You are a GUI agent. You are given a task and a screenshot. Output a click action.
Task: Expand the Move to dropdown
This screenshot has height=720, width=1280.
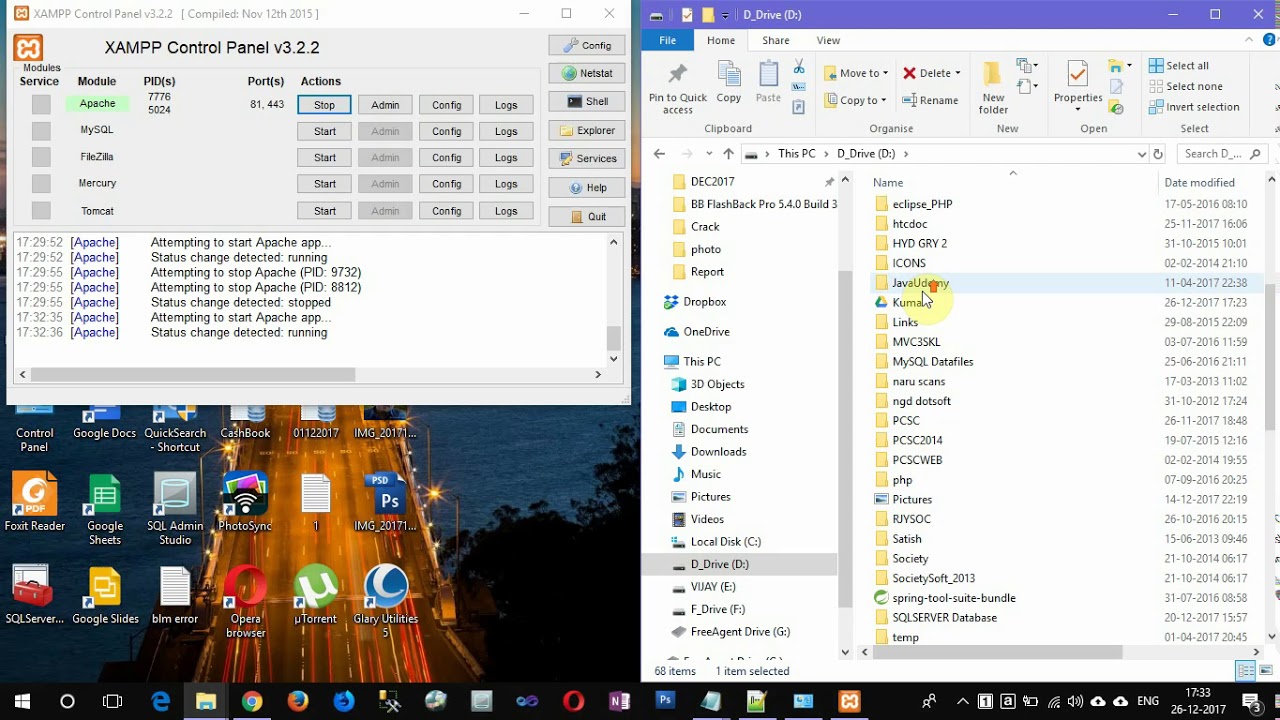pyautogui.click(x=885, y=73)
